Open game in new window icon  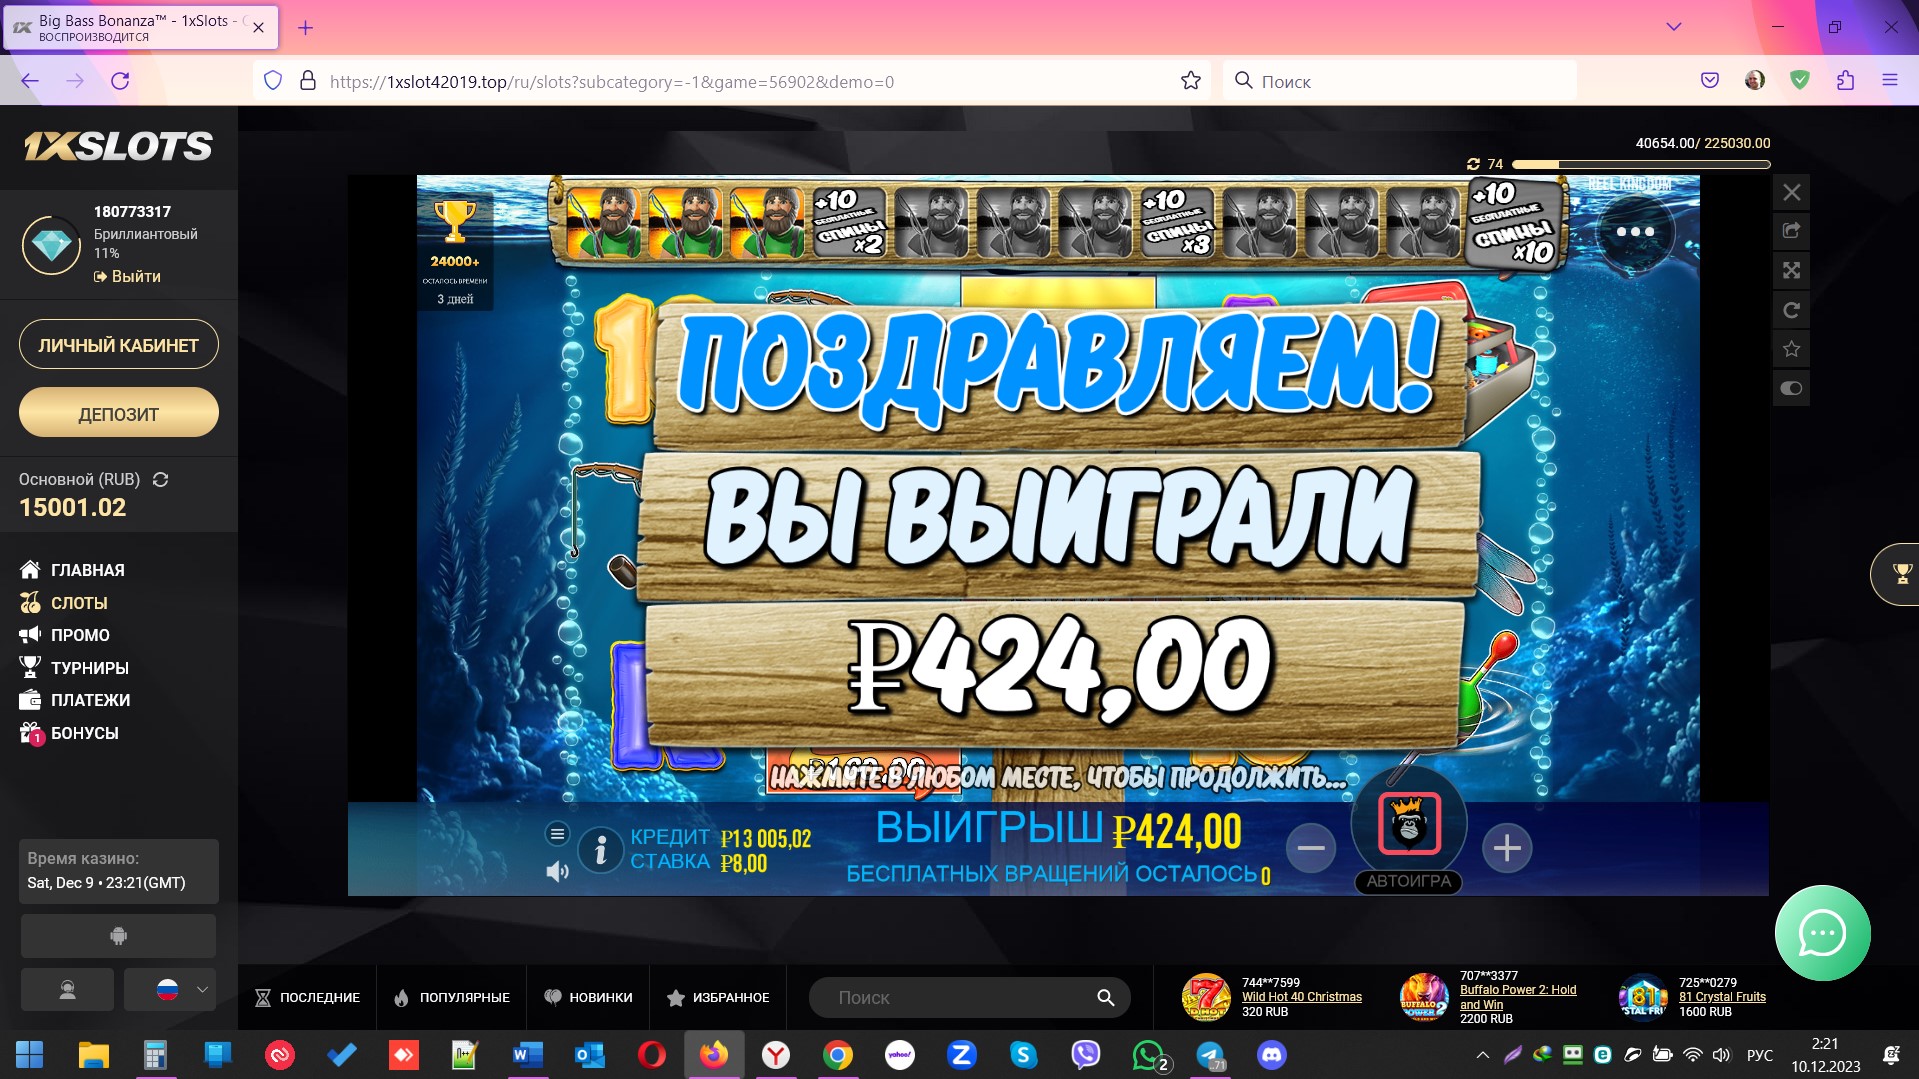[x=1791, y=231]
